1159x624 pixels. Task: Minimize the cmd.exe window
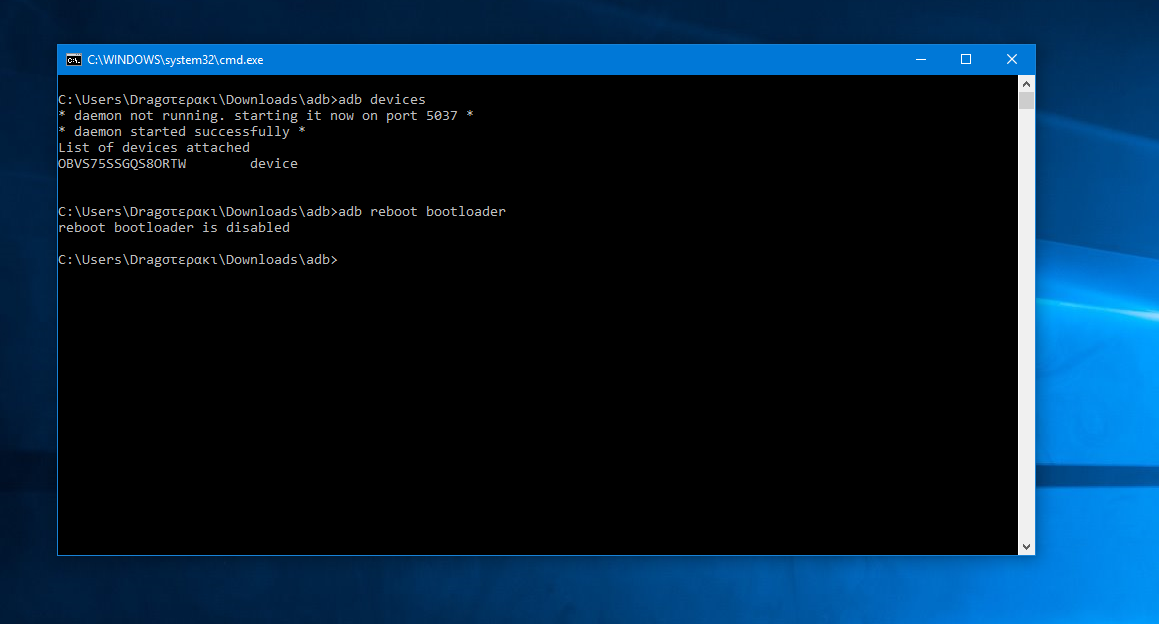tap(920, 60)
